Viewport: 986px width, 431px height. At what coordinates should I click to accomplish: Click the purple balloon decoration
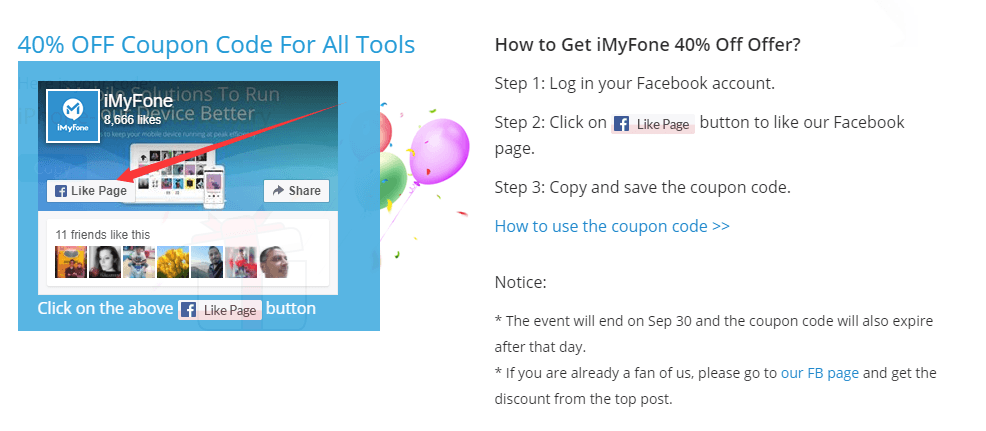(x=444, y=146)
